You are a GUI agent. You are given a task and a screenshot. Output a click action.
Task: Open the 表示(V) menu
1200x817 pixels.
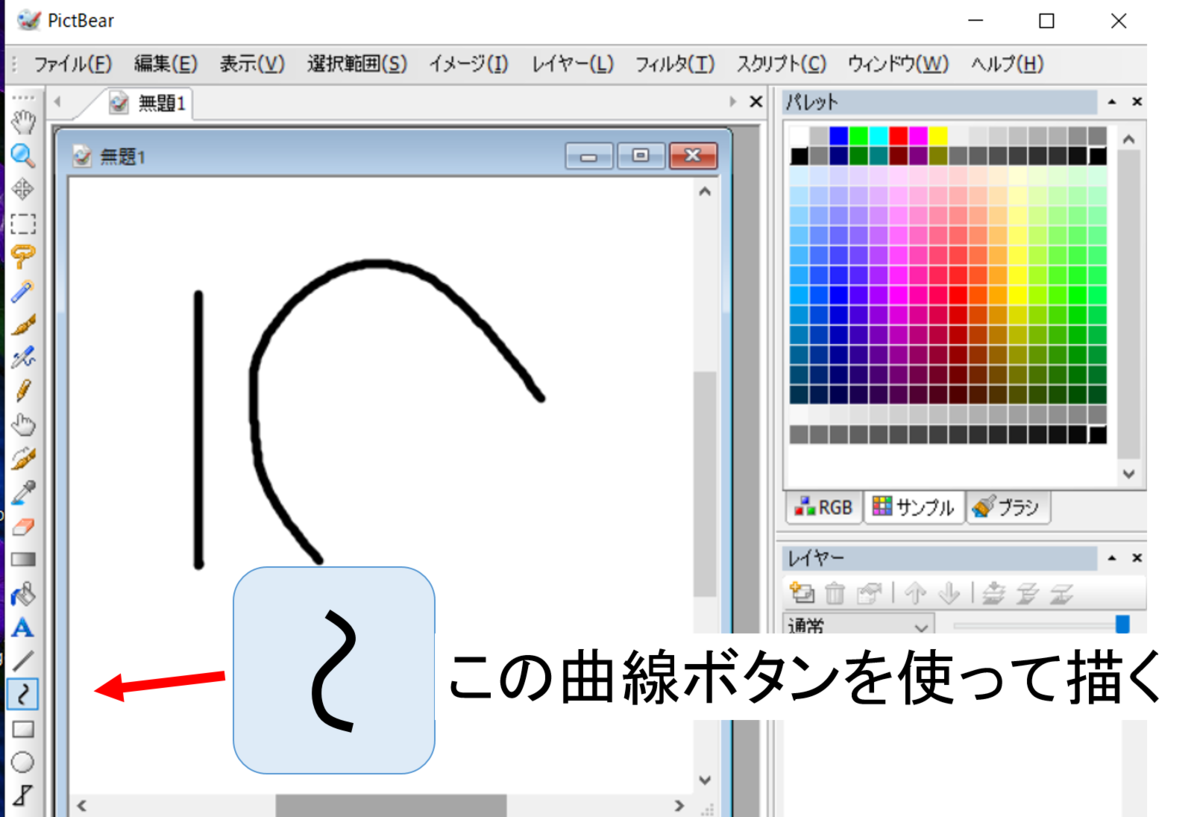[x=252, y=64]
